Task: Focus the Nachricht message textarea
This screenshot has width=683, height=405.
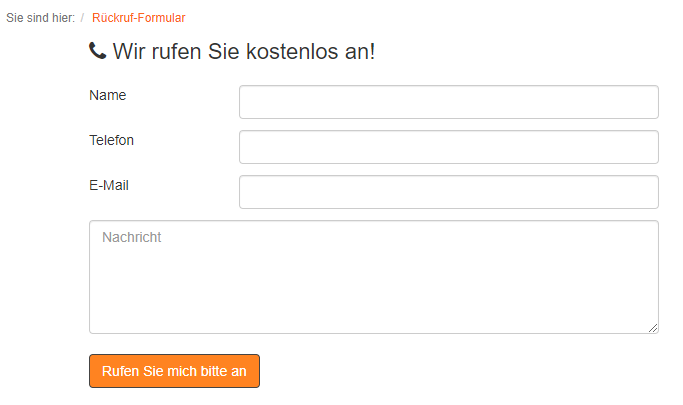Action: [x=374, y=277]
